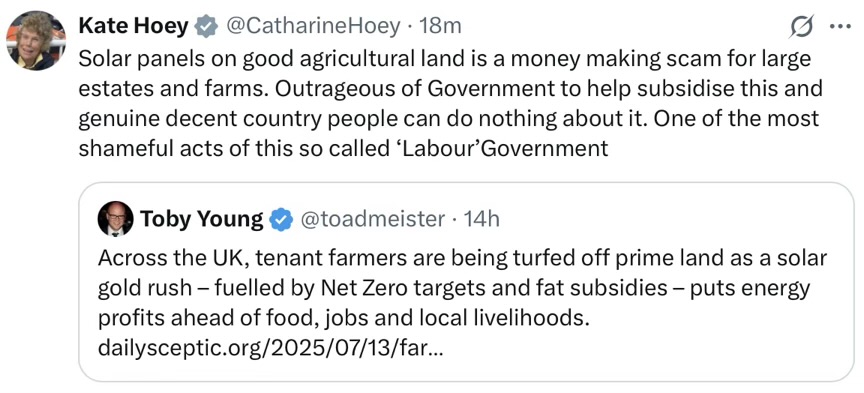
Task: Open the three-dot more options menu
Action: tap(840, 26)
